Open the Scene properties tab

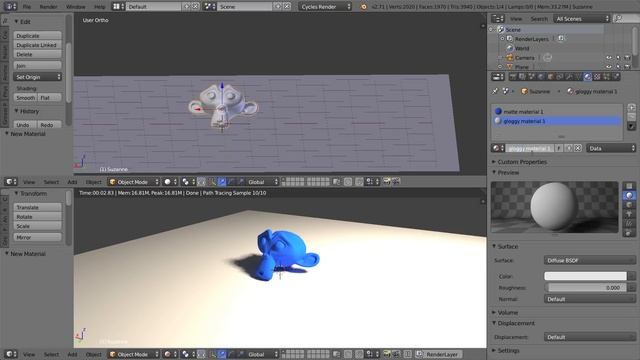click(x=531, y=77)
